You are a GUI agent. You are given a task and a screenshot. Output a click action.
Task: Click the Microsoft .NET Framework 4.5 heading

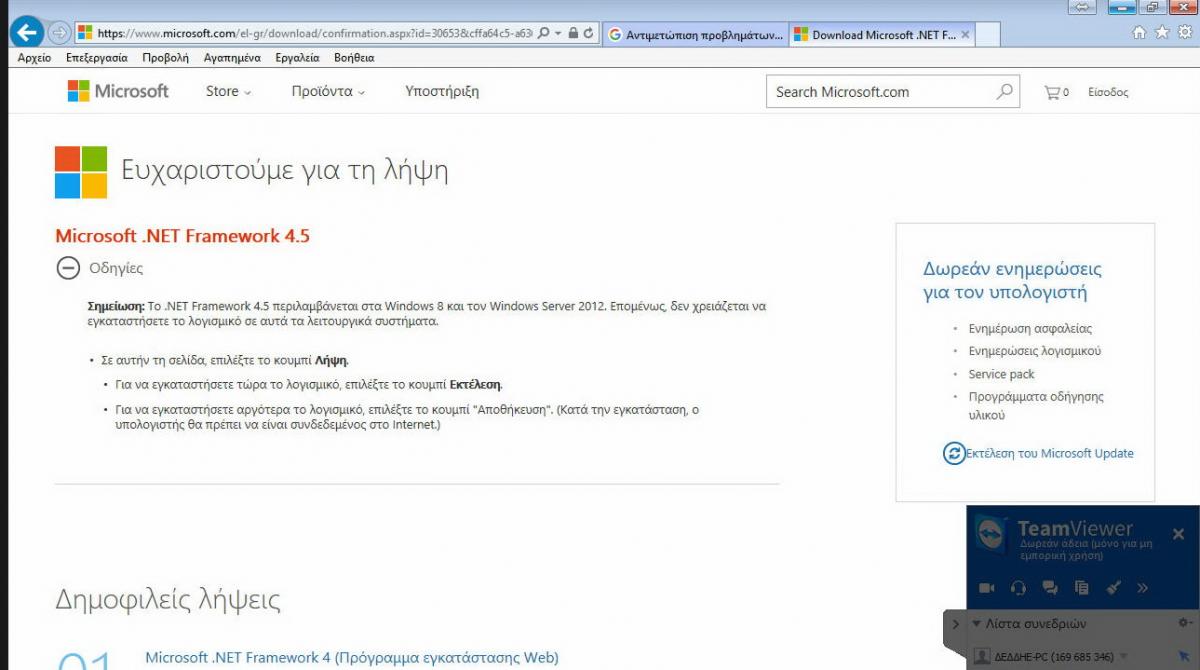(182, 236)
